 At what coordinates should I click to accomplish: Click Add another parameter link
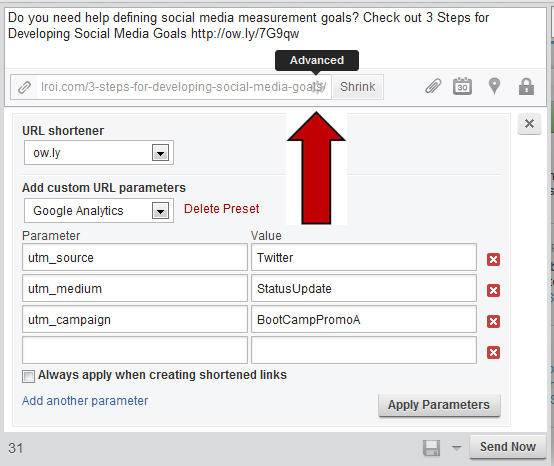[85, 401]
